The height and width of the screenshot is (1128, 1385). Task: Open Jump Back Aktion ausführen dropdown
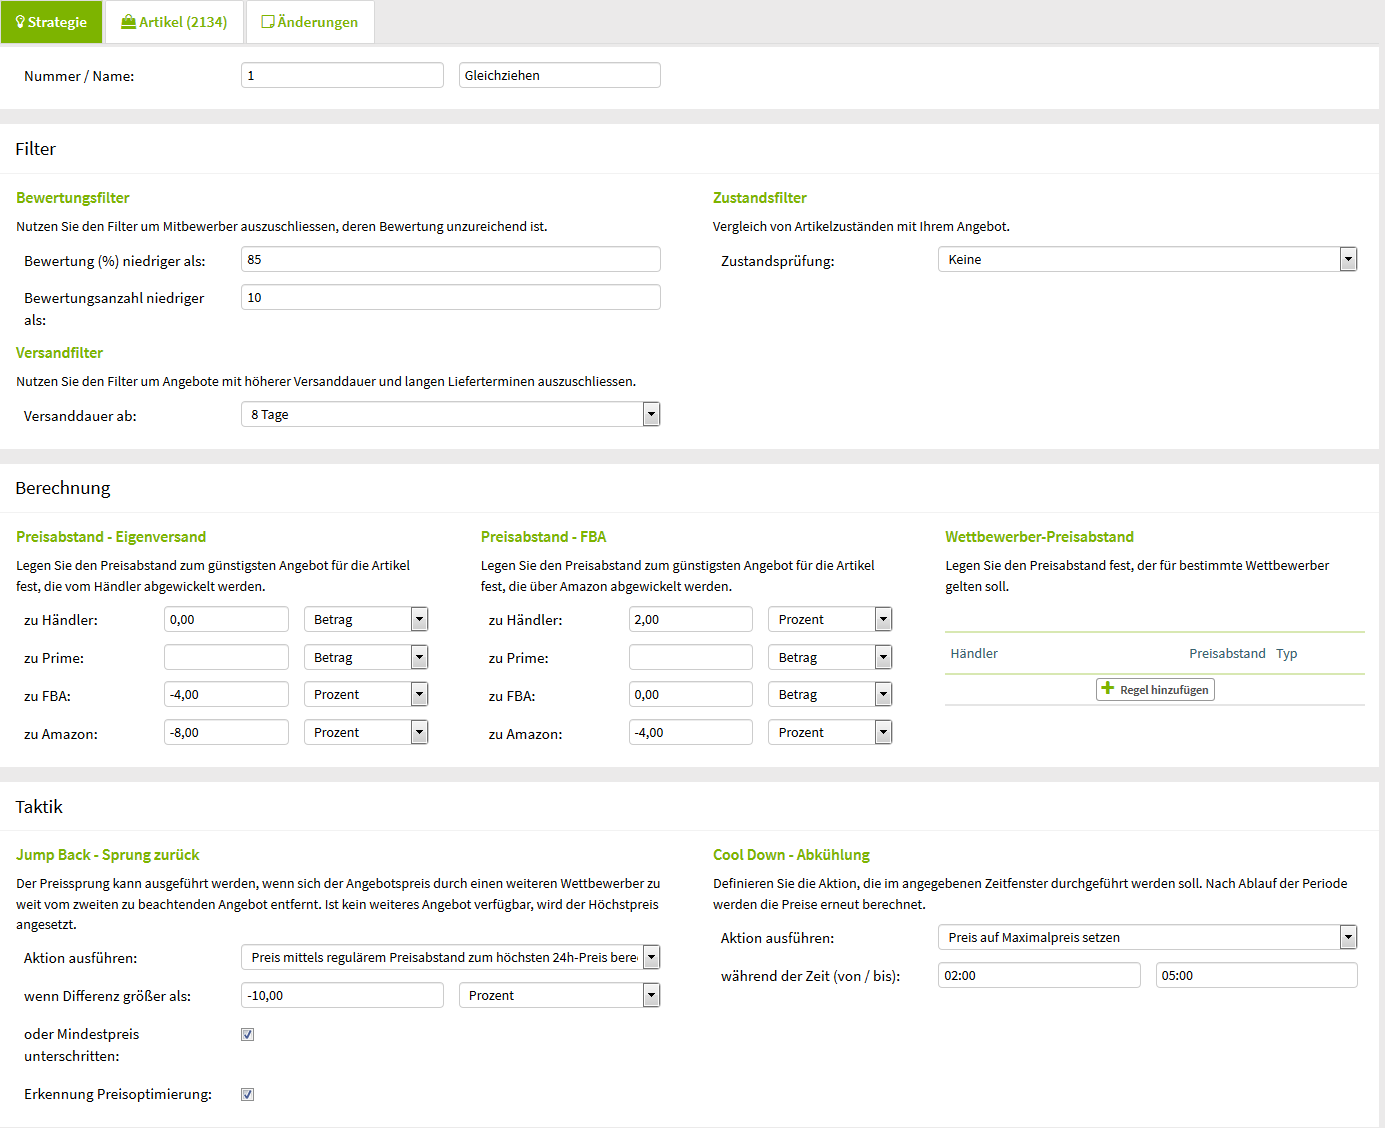[x=451, y=957]
